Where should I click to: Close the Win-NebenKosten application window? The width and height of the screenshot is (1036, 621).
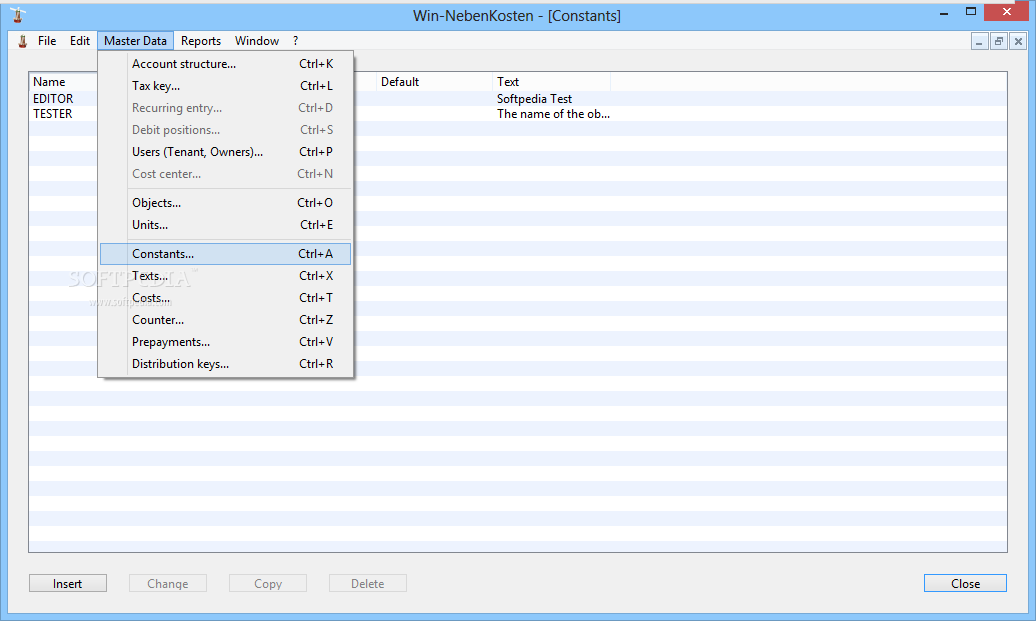click(x=1006, y=12)
